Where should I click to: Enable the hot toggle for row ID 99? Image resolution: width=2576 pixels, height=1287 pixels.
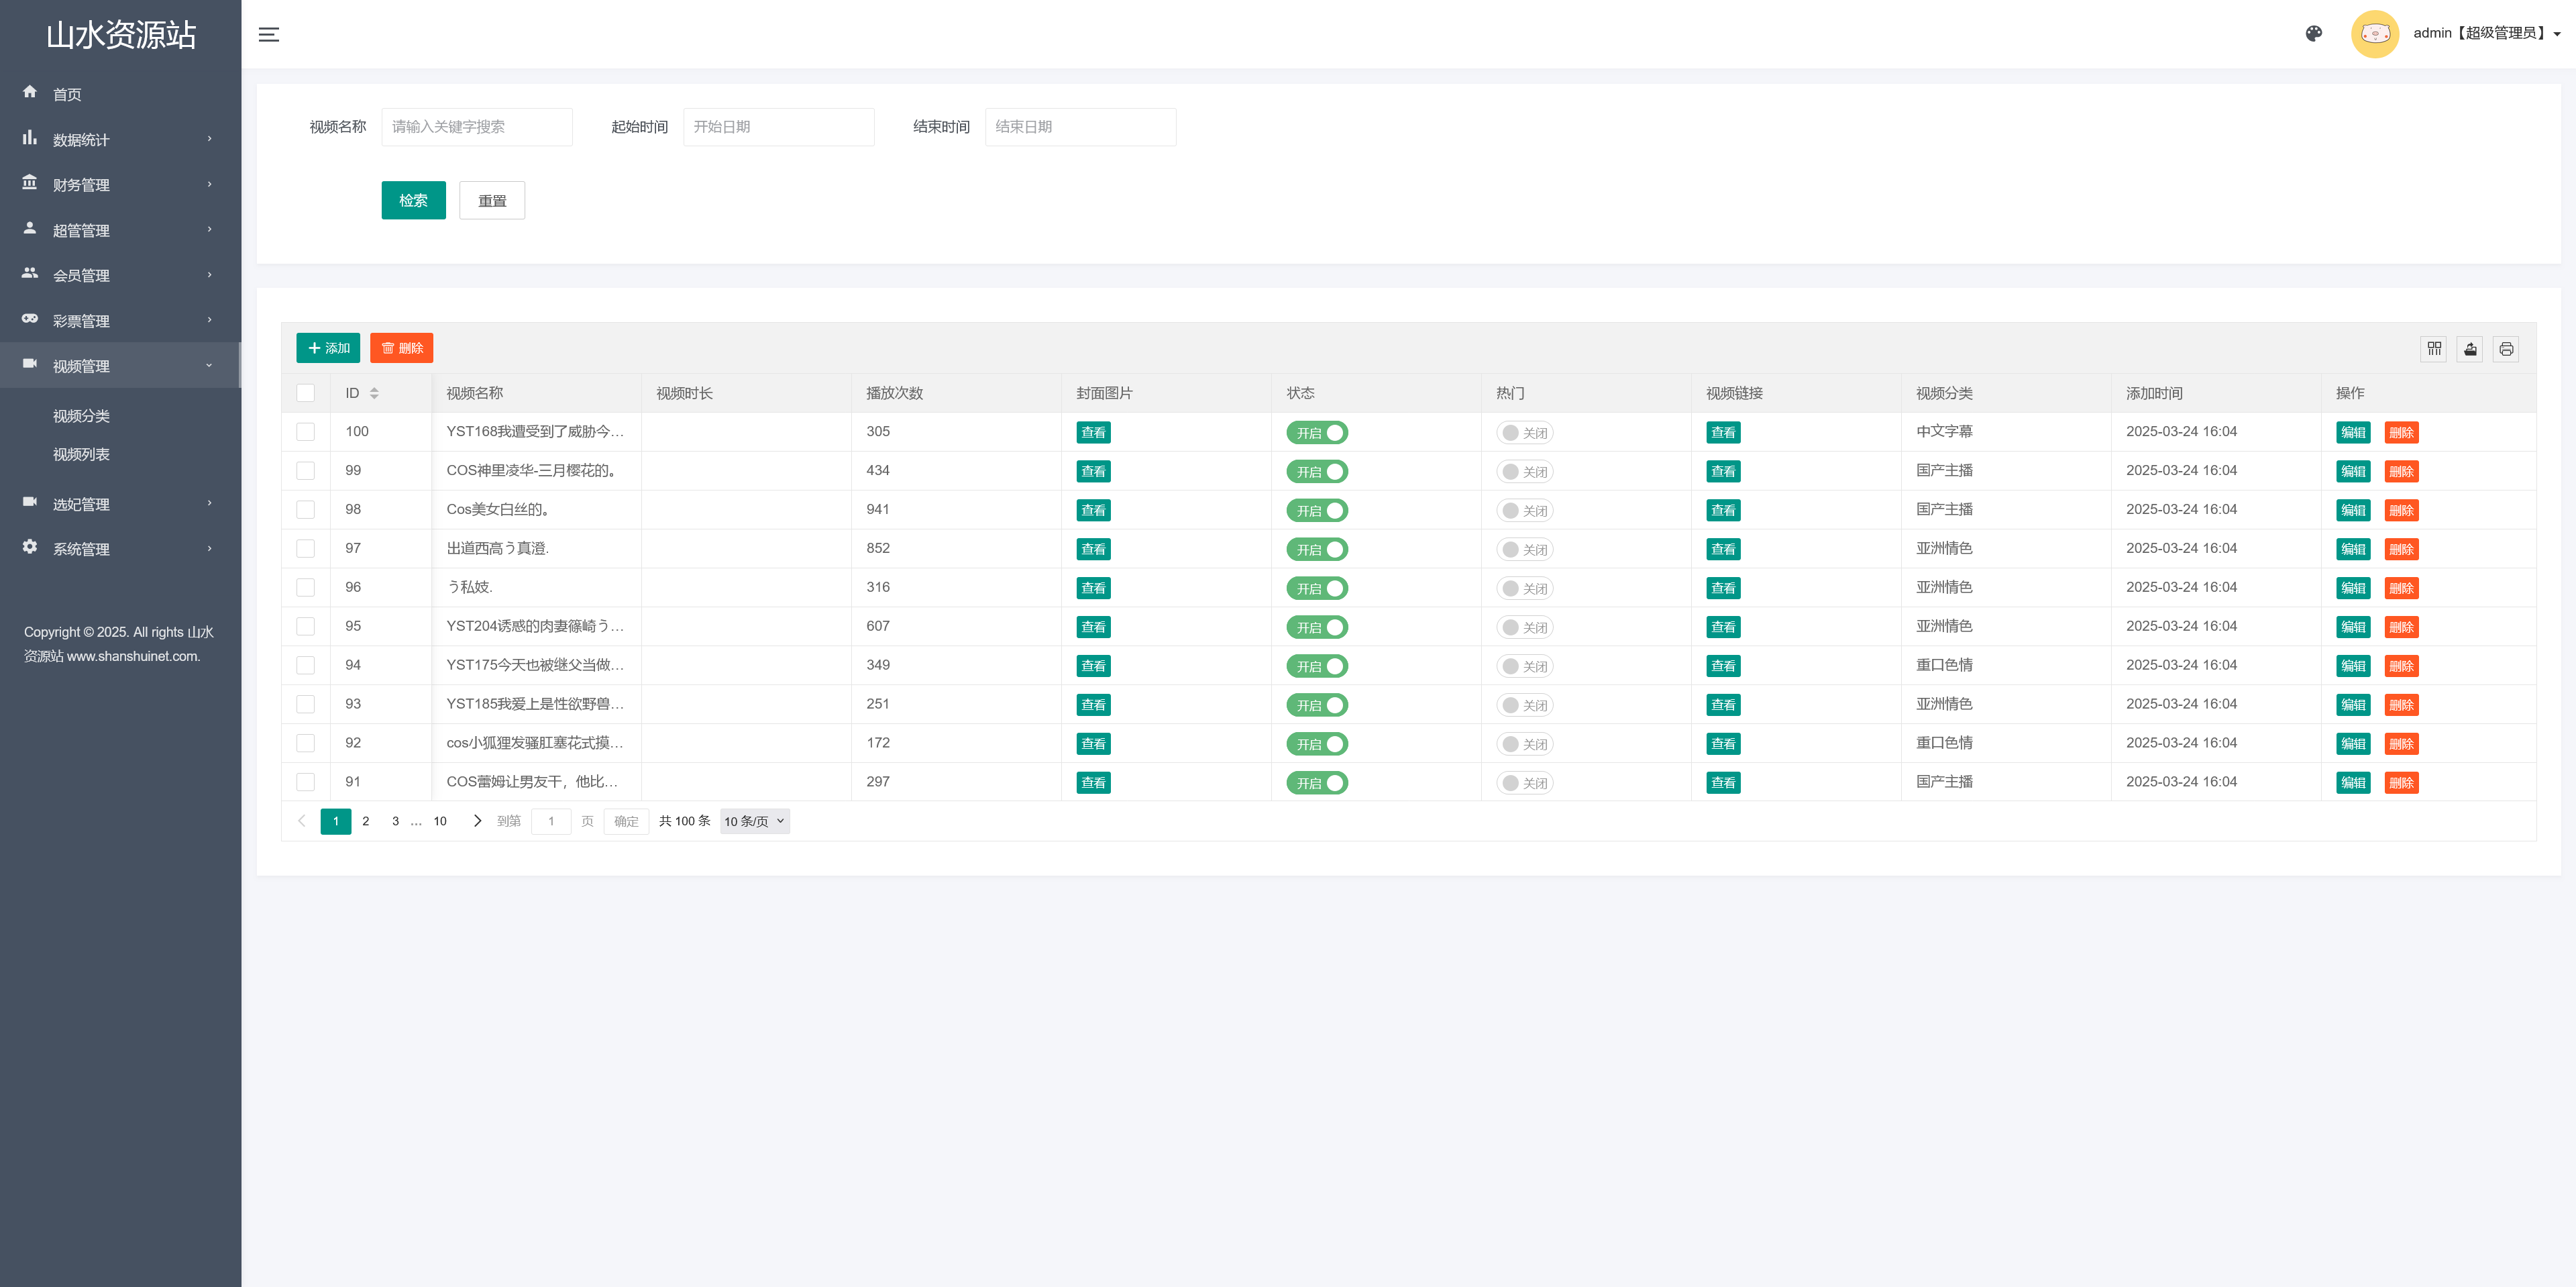[x=1524, y=472]
